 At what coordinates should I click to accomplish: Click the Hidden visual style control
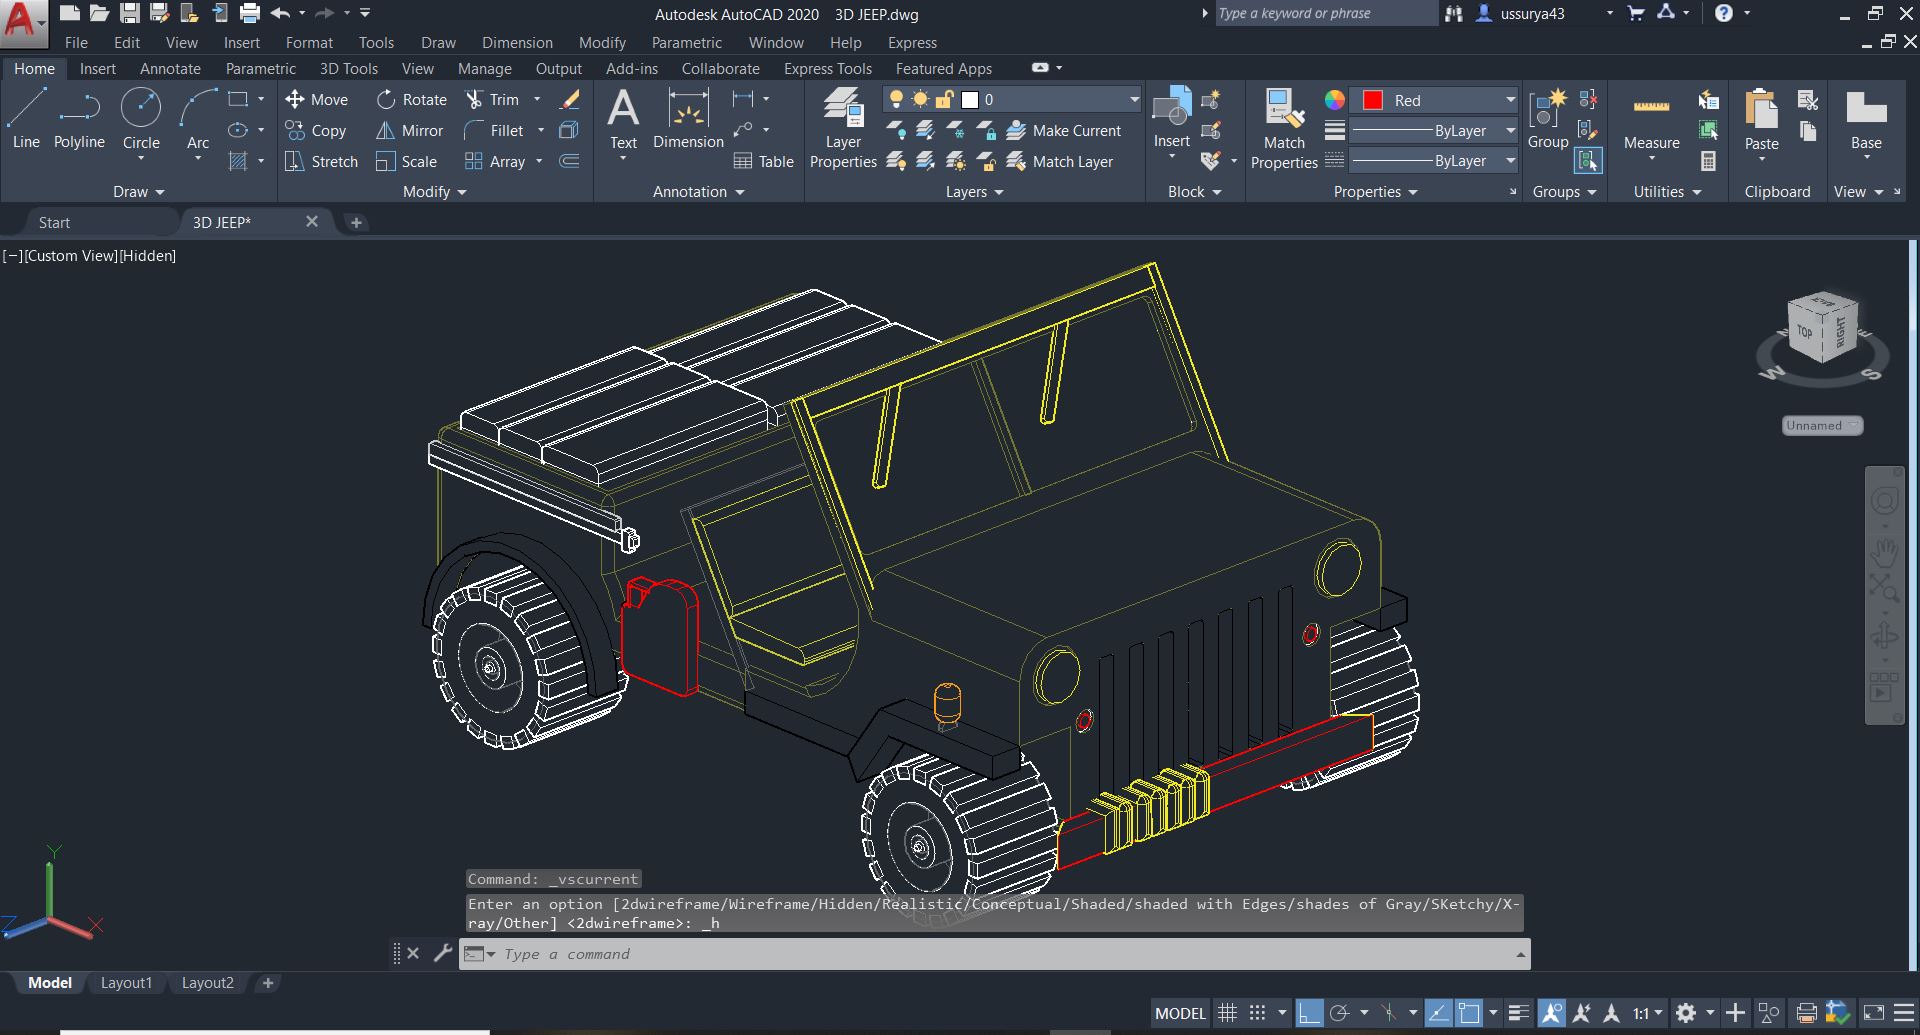(148, 255)
